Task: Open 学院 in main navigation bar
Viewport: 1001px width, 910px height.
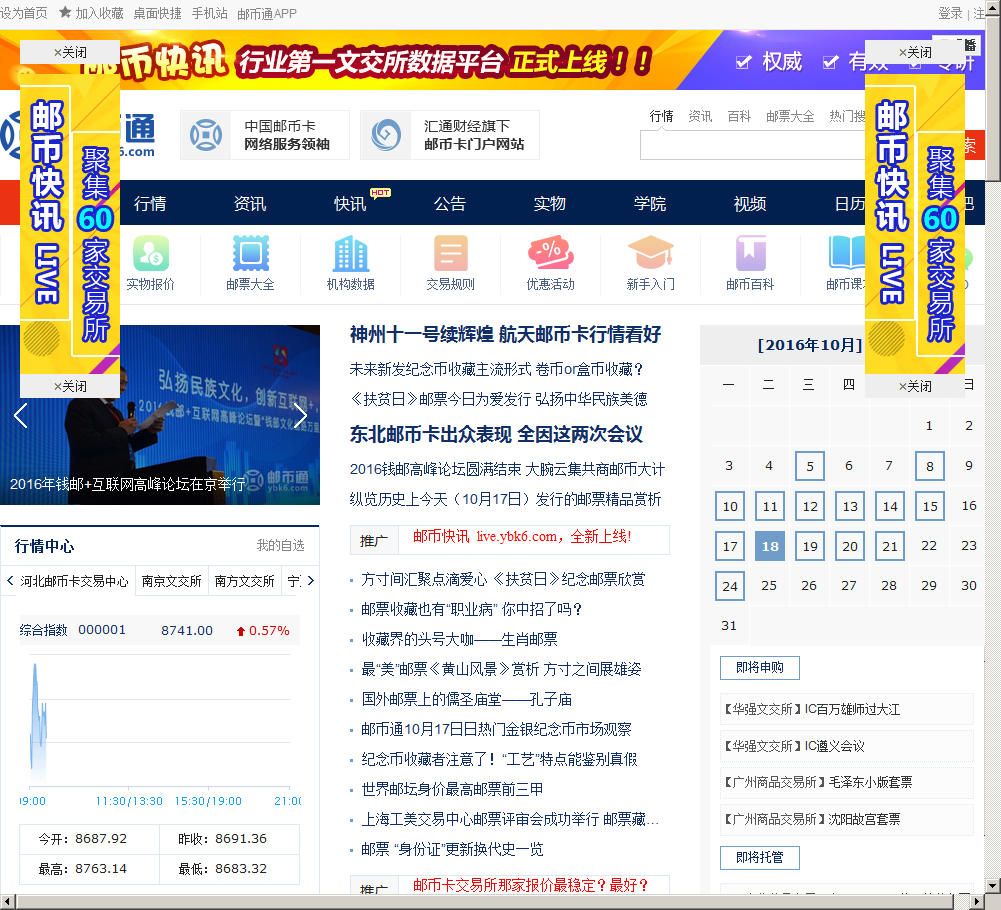Action: [650, 204]
